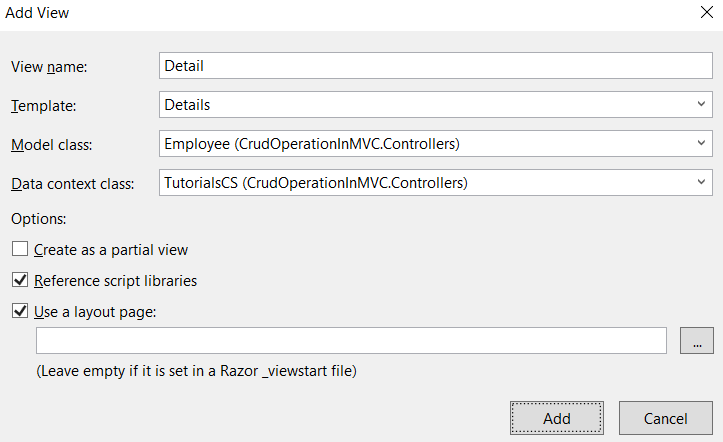723x442 pixels.
Task: Dismiss the dialog with Cancel
Action: (x=666, y=418)
